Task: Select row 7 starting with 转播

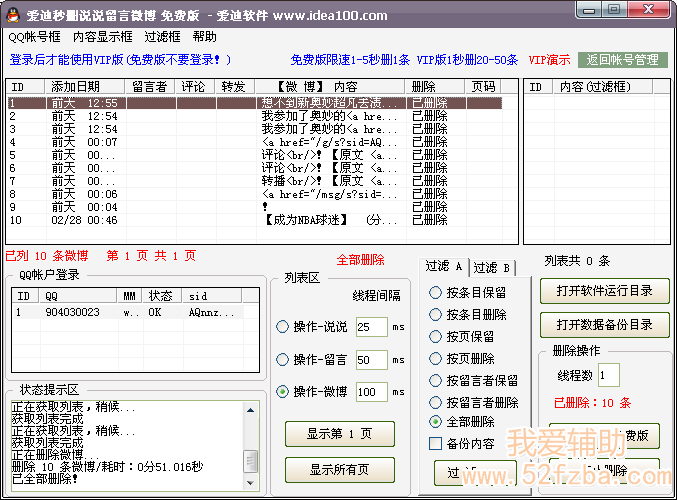Action: (x=255, y=181)
